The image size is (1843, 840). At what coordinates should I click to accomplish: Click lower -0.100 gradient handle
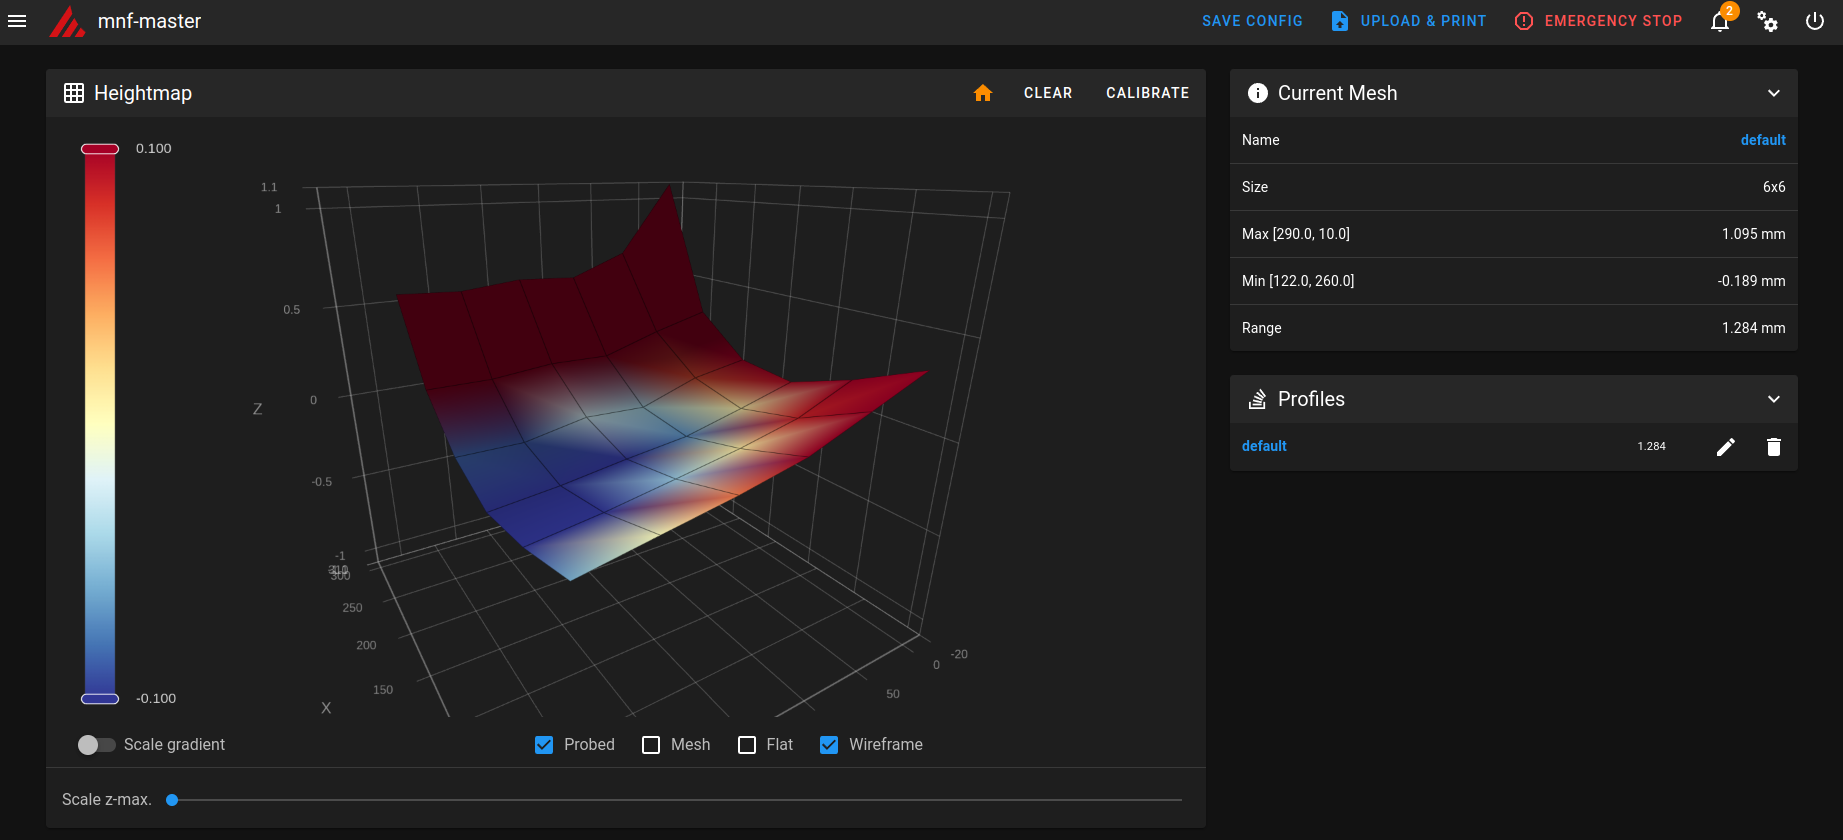(100, 699)
